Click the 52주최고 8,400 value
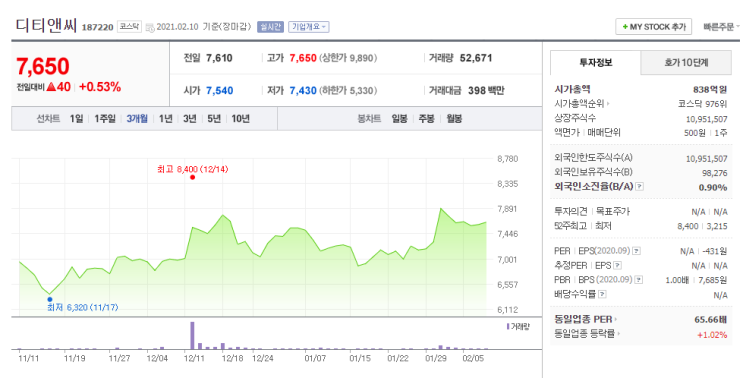Image resolution: width=743 pixels, height=378 pixels. (688, 226)
